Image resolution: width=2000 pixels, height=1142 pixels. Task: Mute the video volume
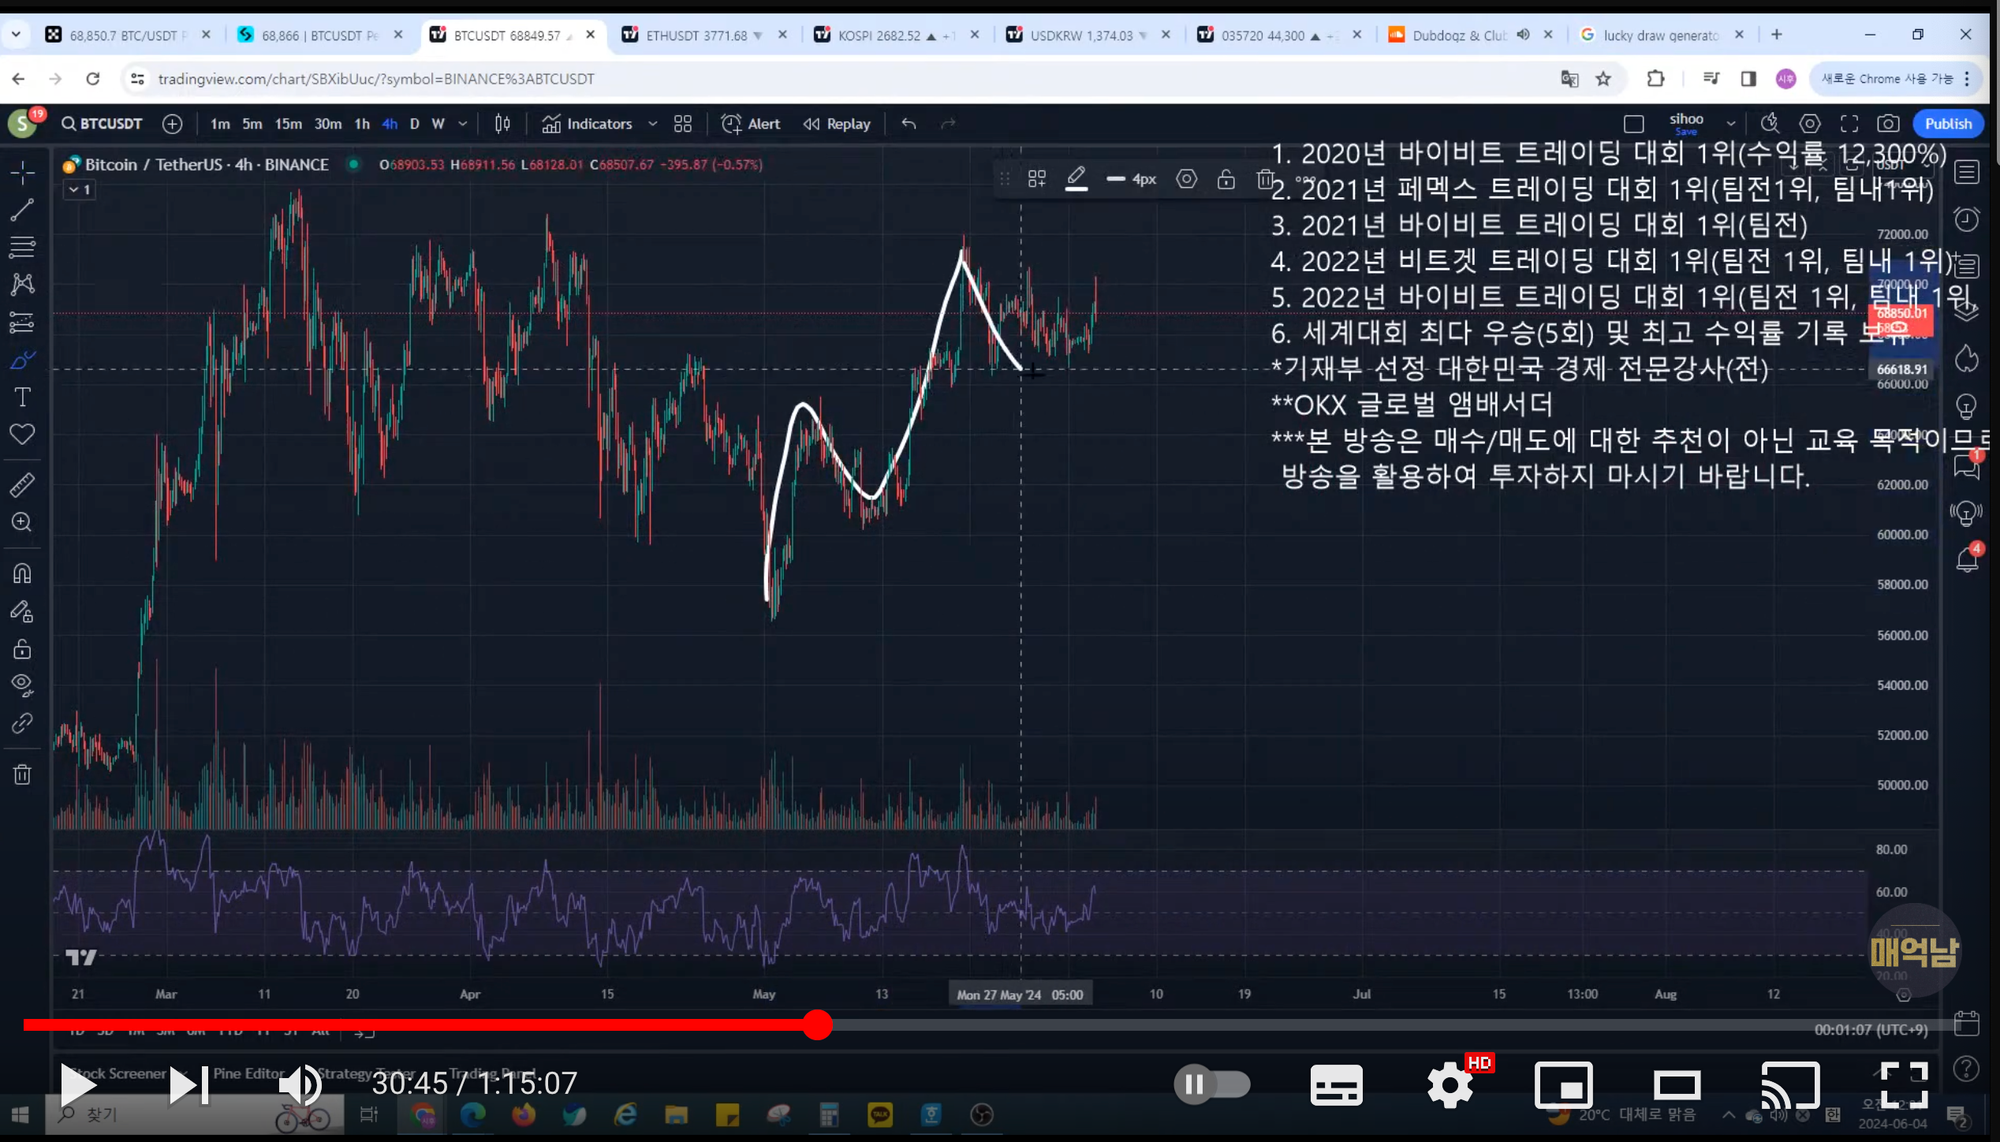coord(300,1085)
